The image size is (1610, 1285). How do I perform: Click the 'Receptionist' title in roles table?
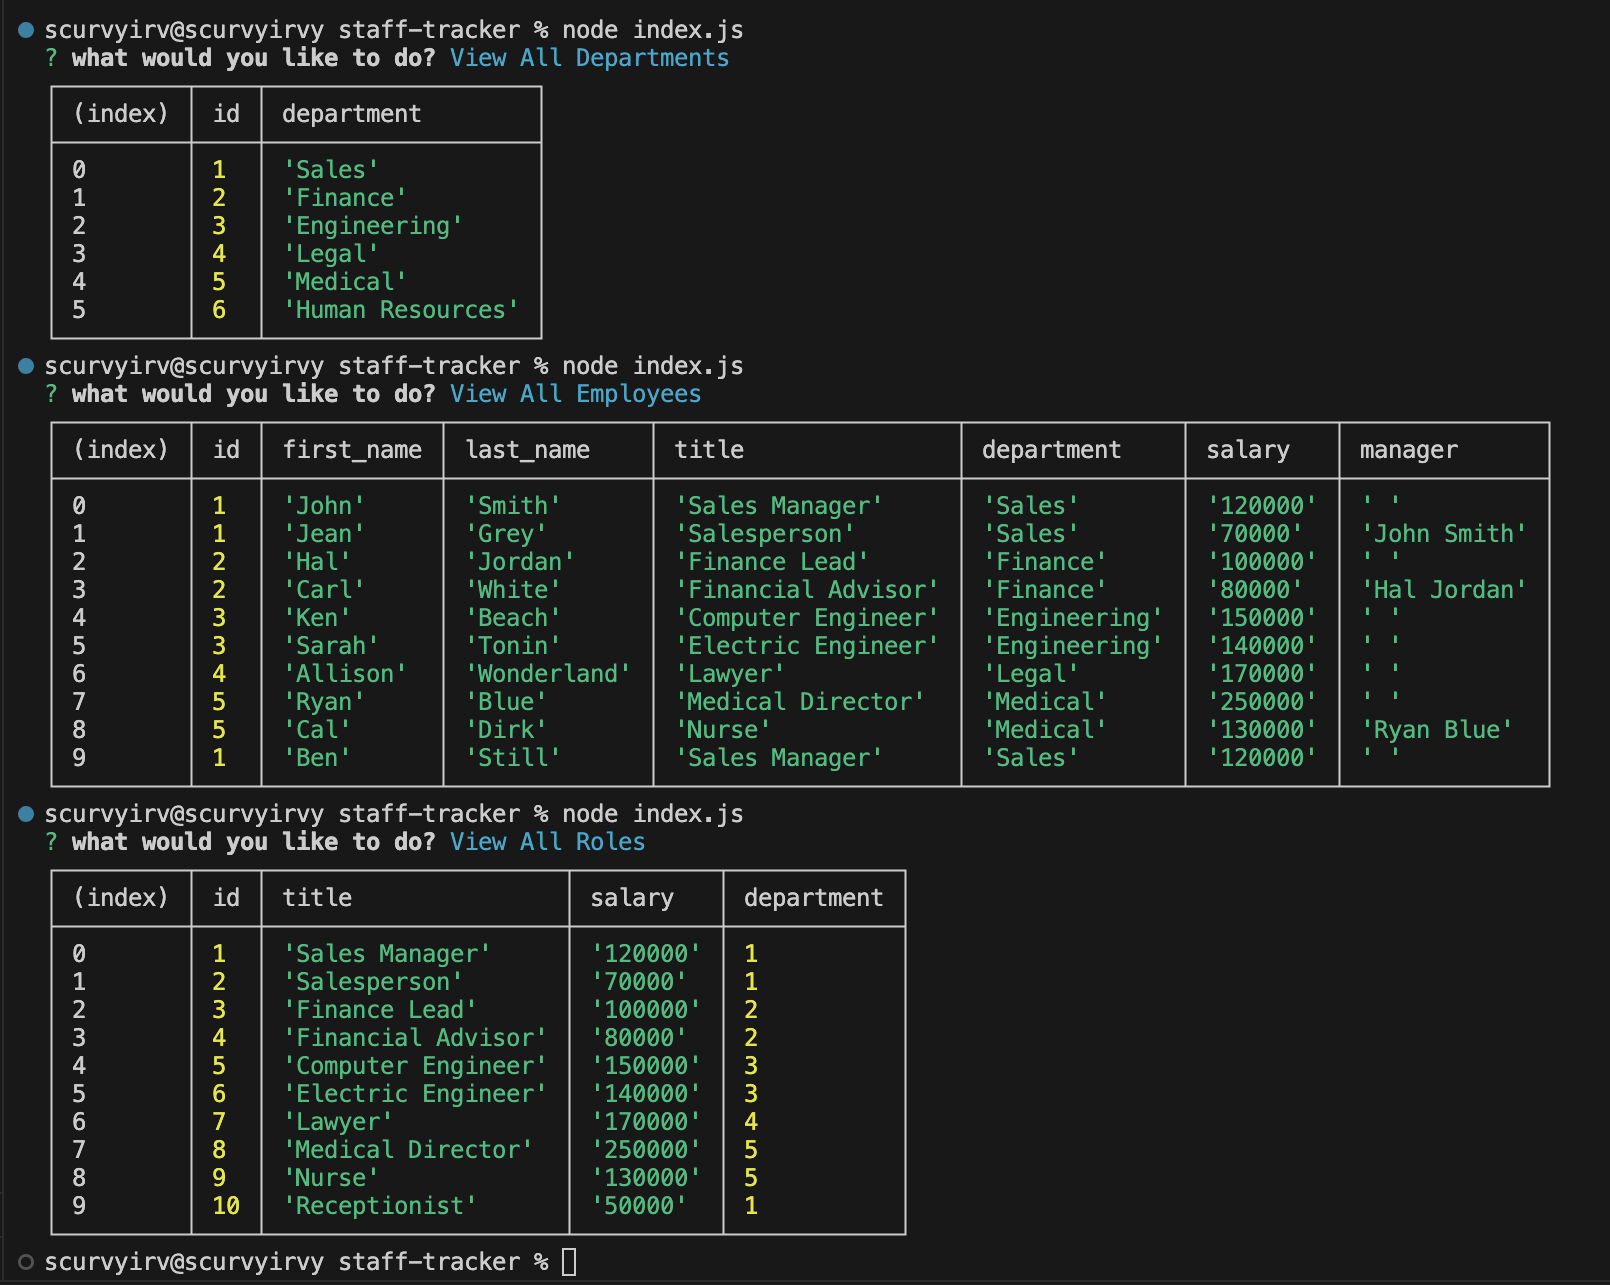click(x=380, y=1206)
